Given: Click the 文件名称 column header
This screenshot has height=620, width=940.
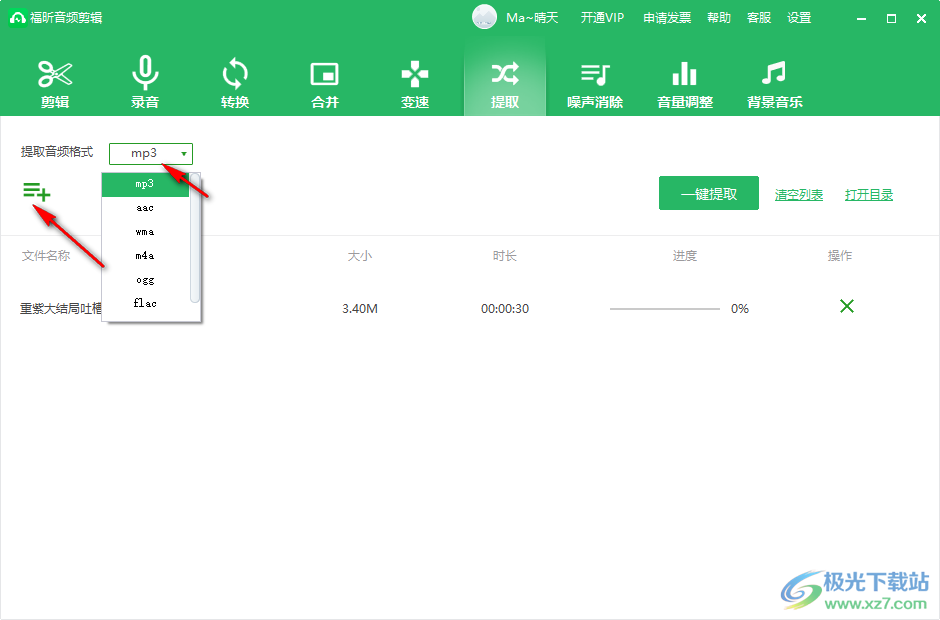Looking at the screenshot, I should coord(46,256).
